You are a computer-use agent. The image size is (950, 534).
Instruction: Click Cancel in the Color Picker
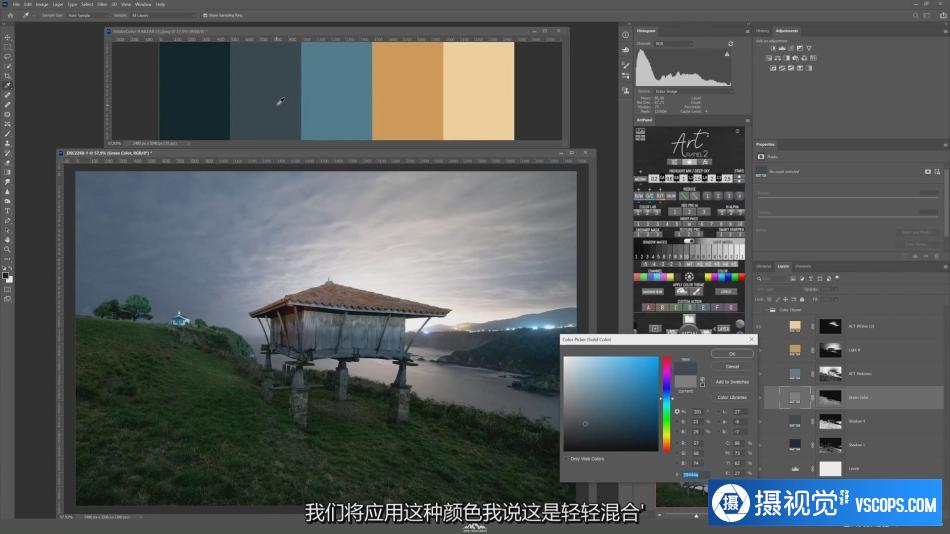732,367
